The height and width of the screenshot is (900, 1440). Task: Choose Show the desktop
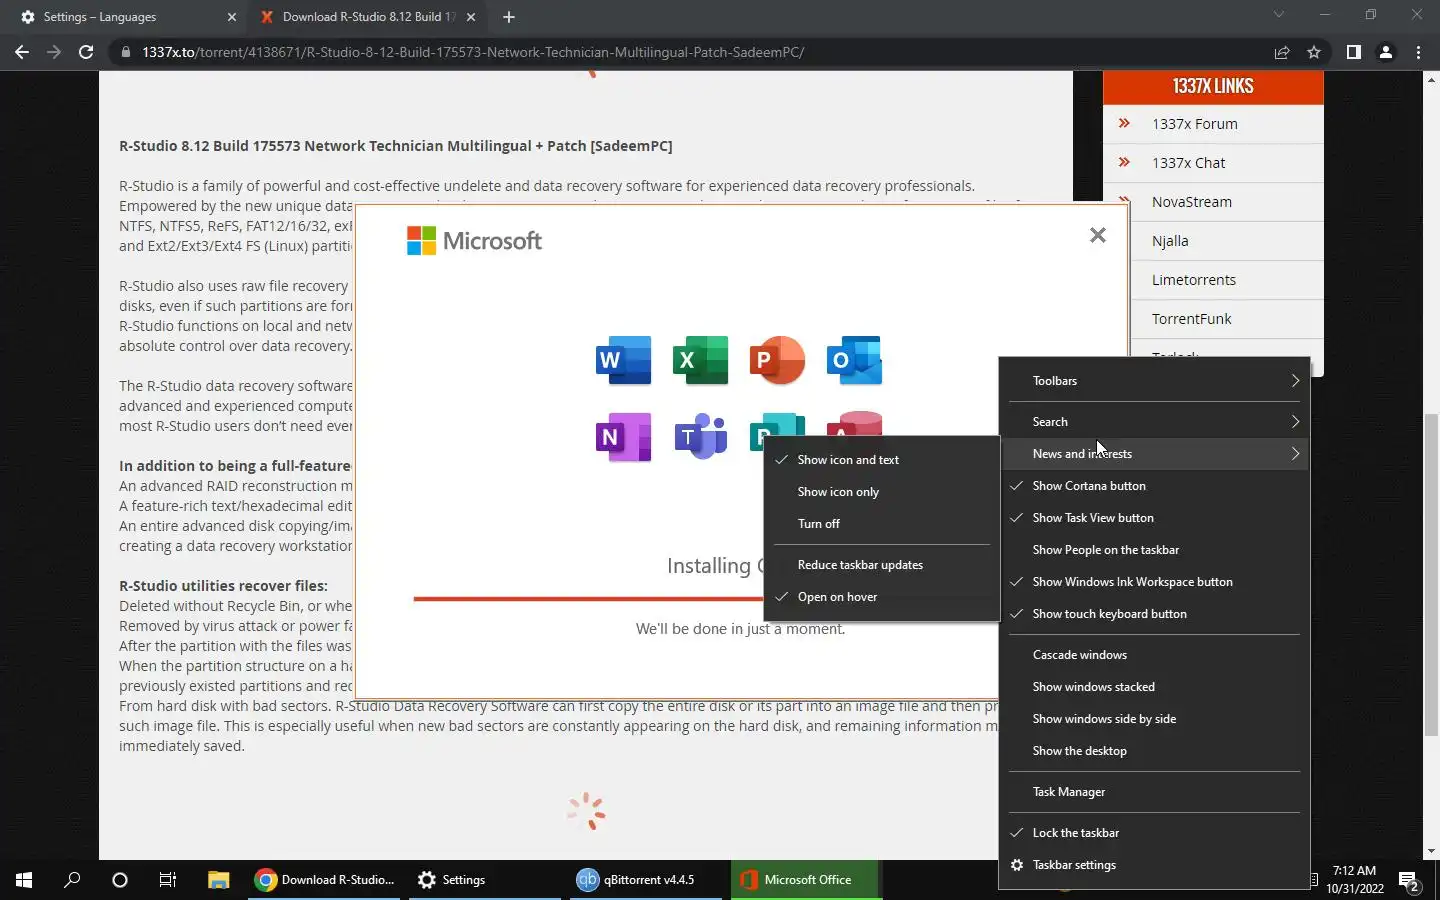1154,751
